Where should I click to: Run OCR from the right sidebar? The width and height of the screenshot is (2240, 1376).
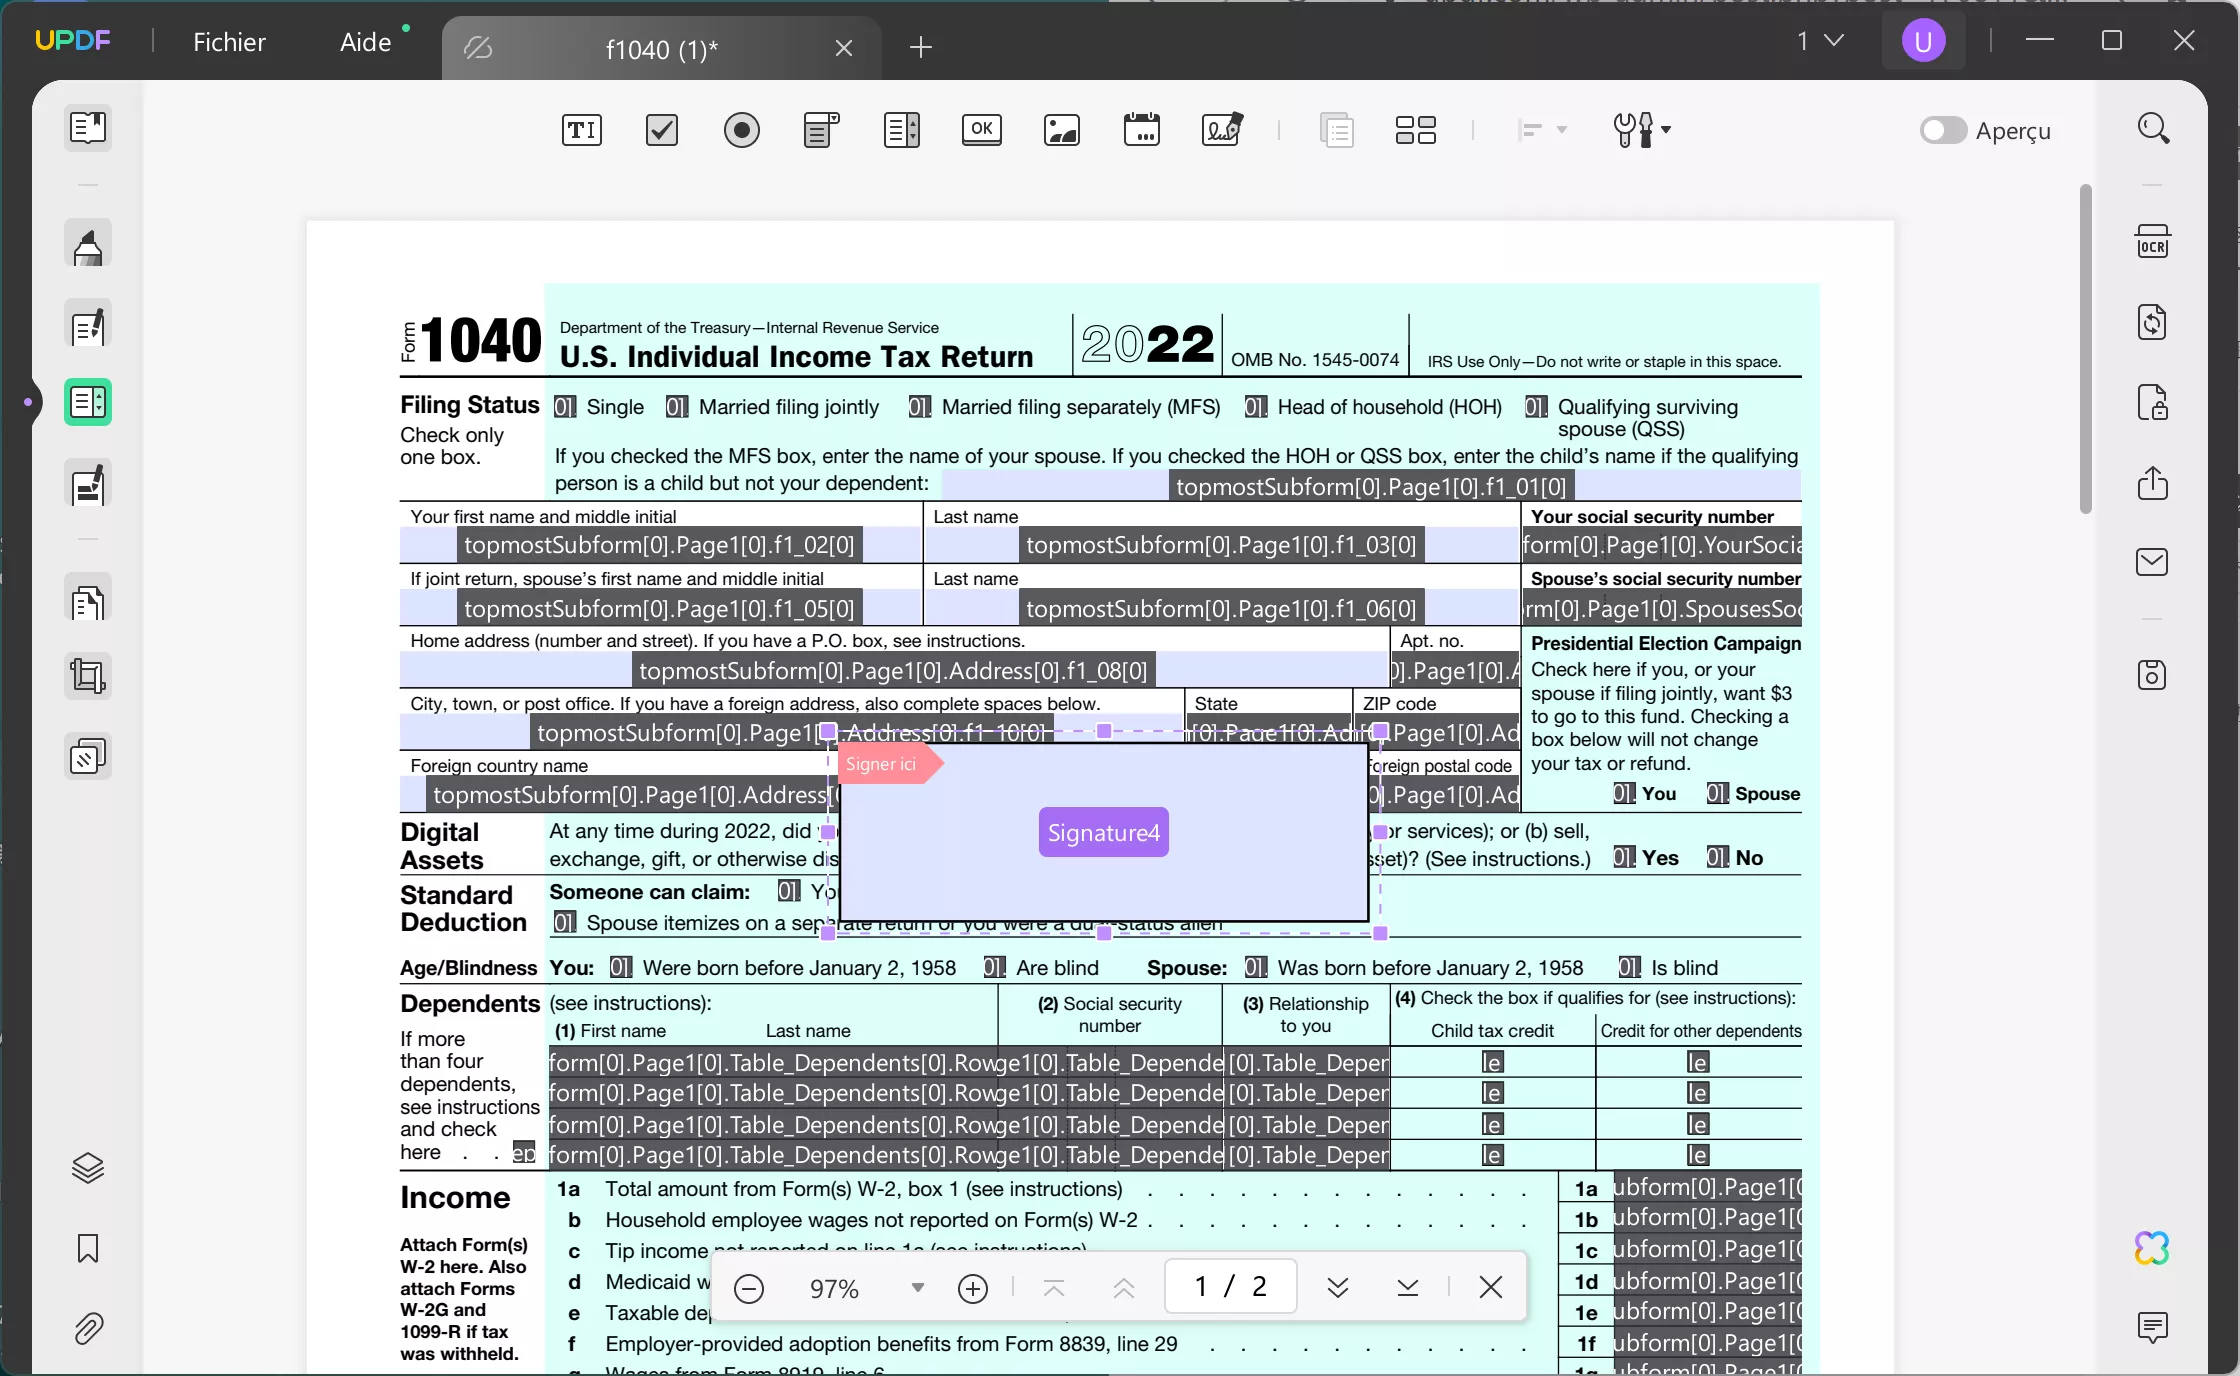(2154, 241)
